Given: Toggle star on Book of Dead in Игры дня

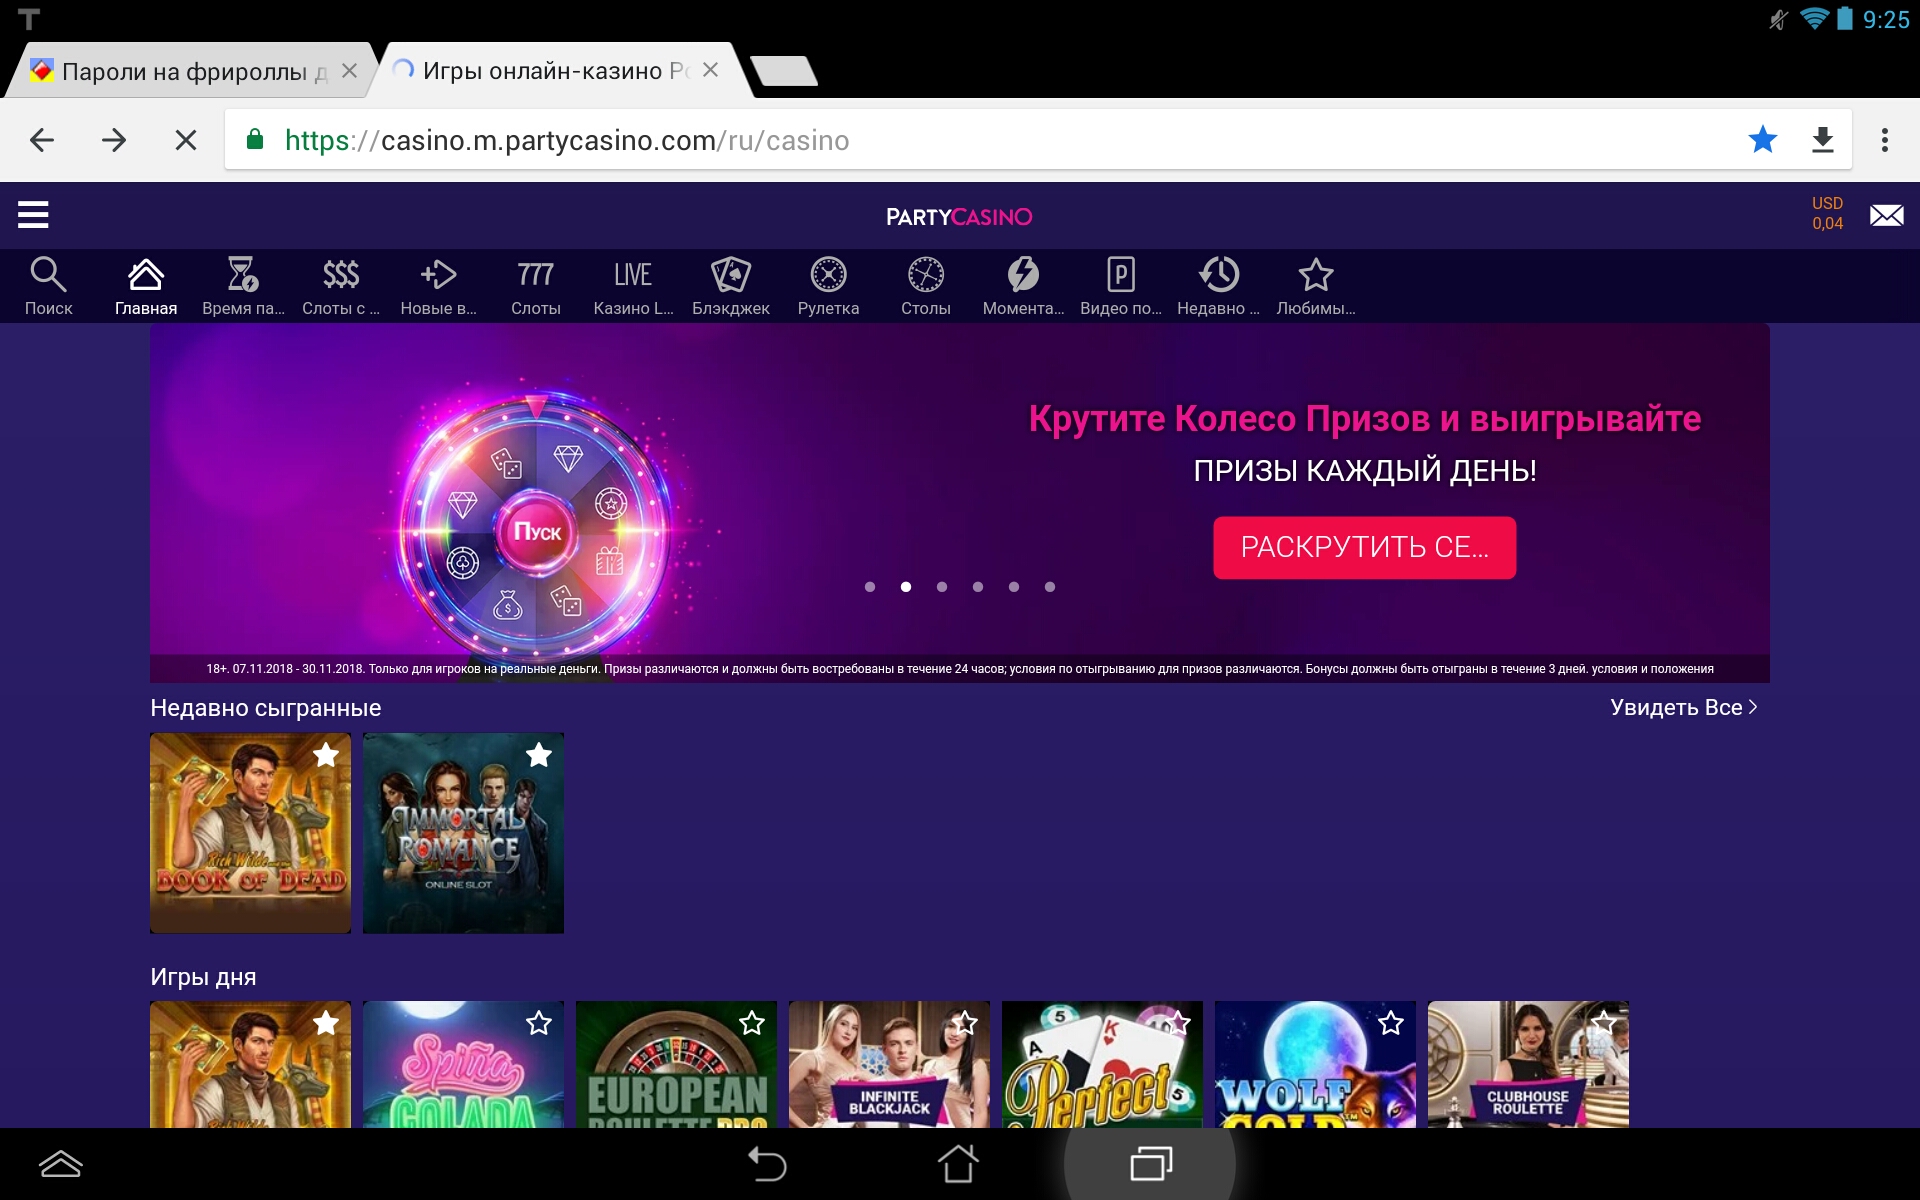Looking at the screenshot, I should pyautogui.click(x=326, y=1023).
